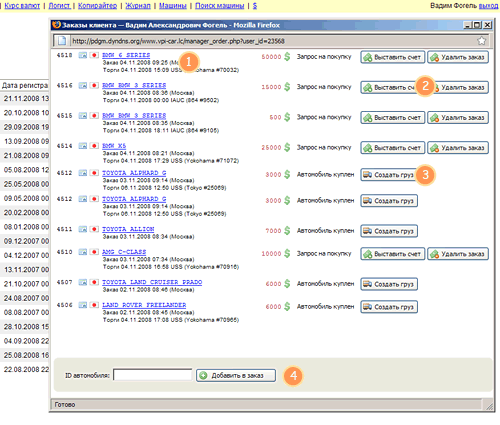Click Создать груз for LAND ROVER FREELANDER
Image resolution: width=500 pixels, height=425 pixels.
[x=389, y=307]
